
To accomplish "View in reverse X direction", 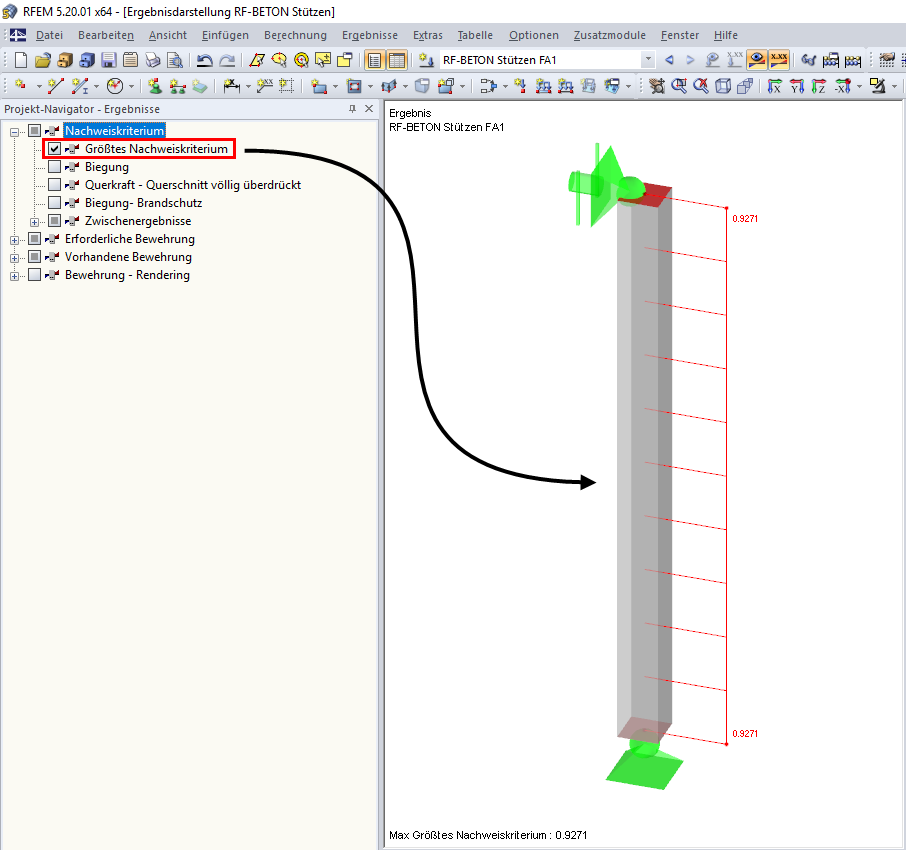I will [x=842, y=86].
